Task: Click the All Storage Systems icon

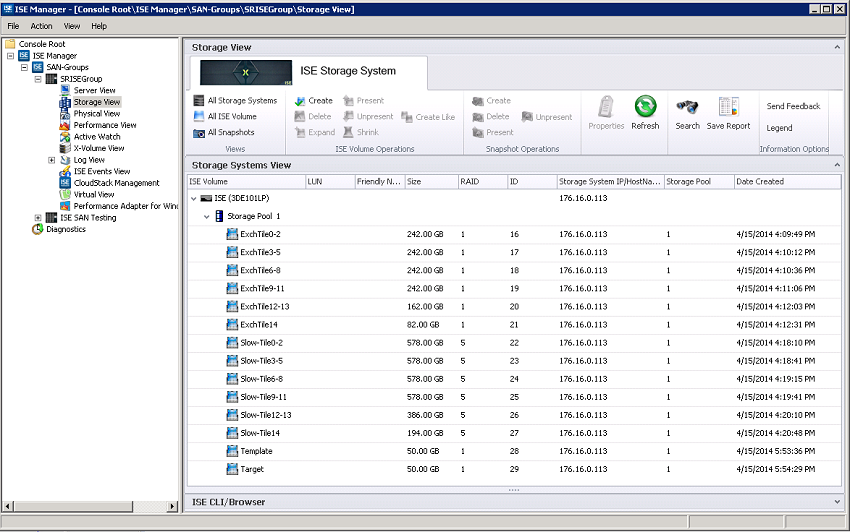Action: tap(198, 100)
